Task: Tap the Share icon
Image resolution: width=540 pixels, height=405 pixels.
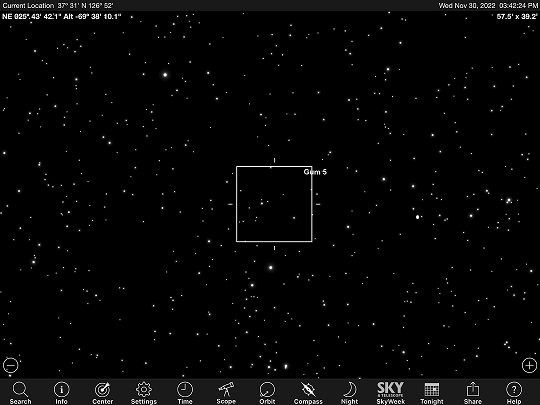Action: coord(473,393)
